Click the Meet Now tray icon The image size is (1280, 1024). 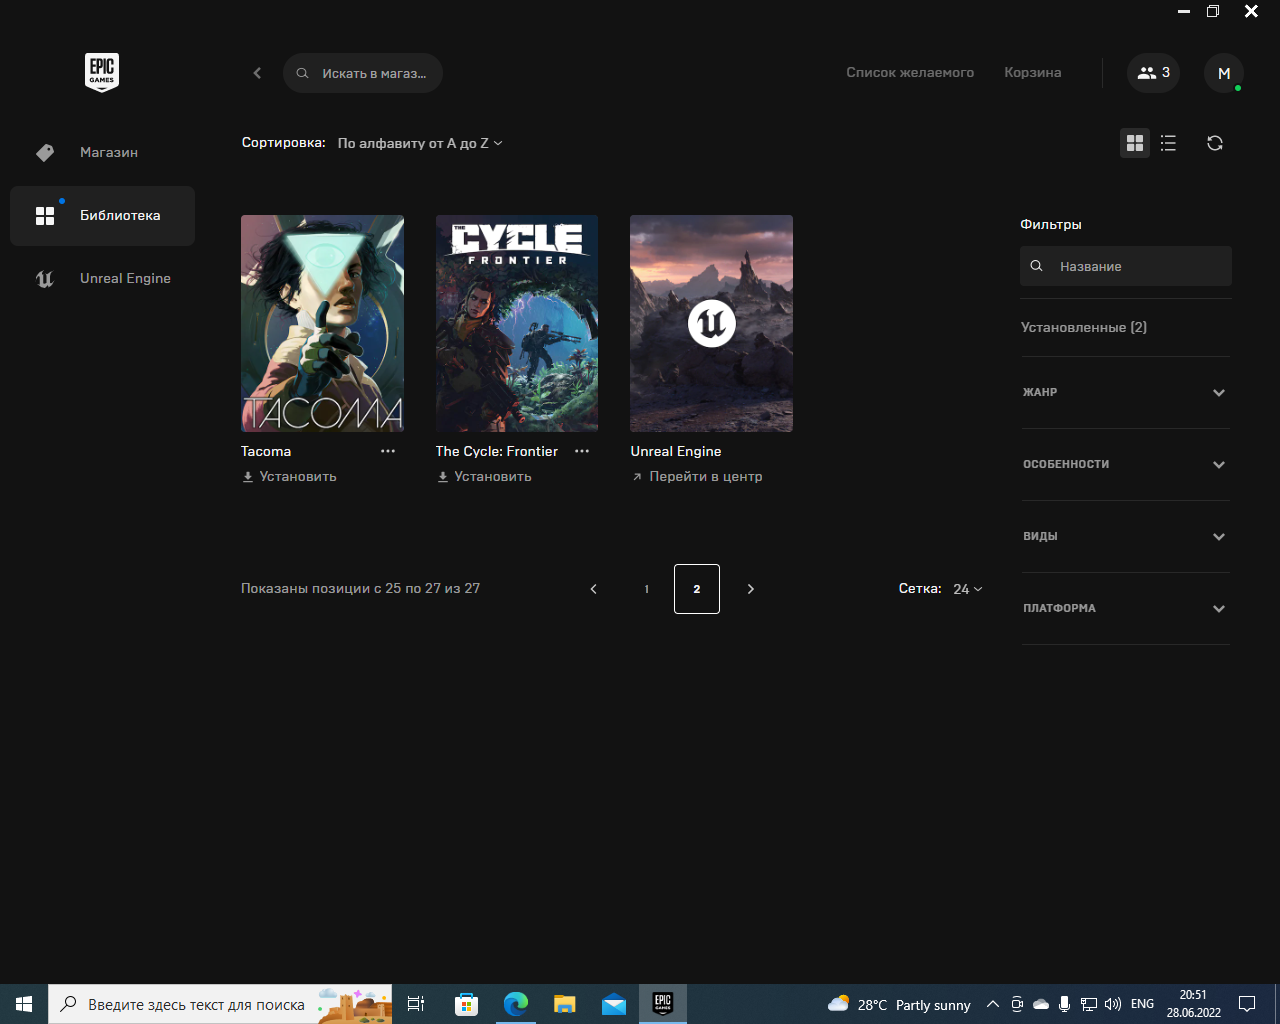point(1017,1004)
